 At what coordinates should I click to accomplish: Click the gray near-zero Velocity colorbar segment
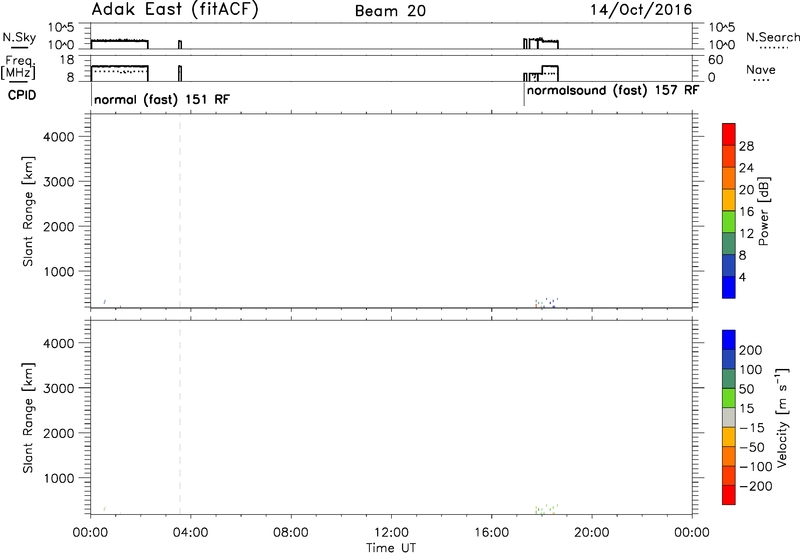(x=729, y=417)
